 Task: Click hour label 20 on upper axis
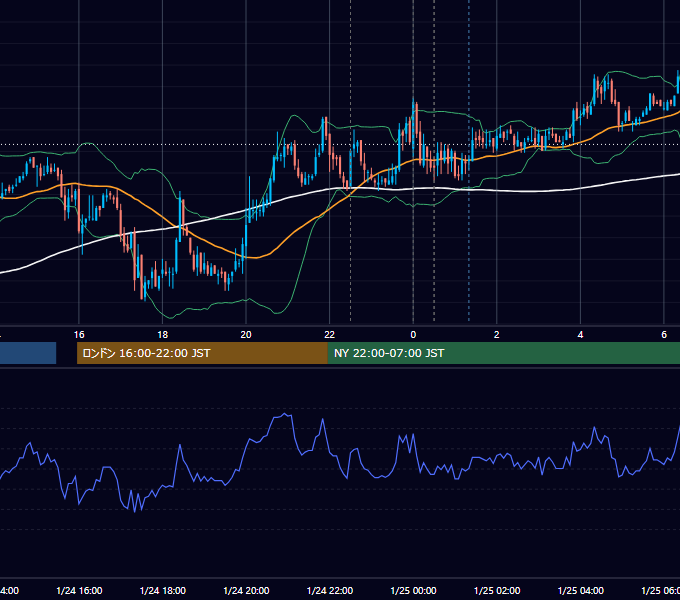pos(246,334)
